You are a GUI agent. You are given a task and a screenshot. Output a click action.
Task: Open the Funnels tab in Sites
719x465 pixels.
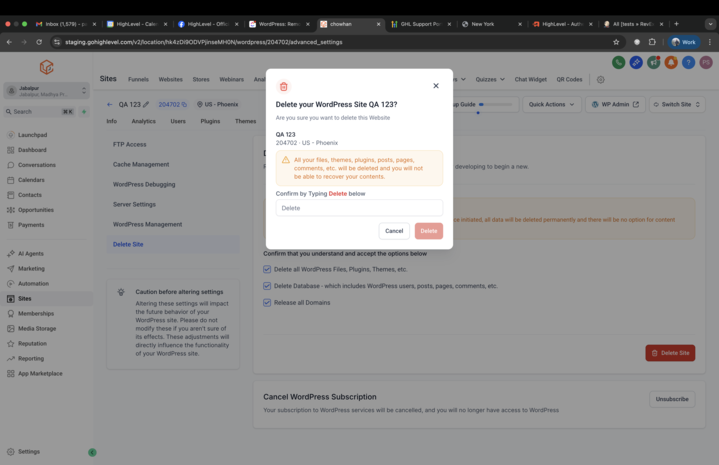click(138, 79)
